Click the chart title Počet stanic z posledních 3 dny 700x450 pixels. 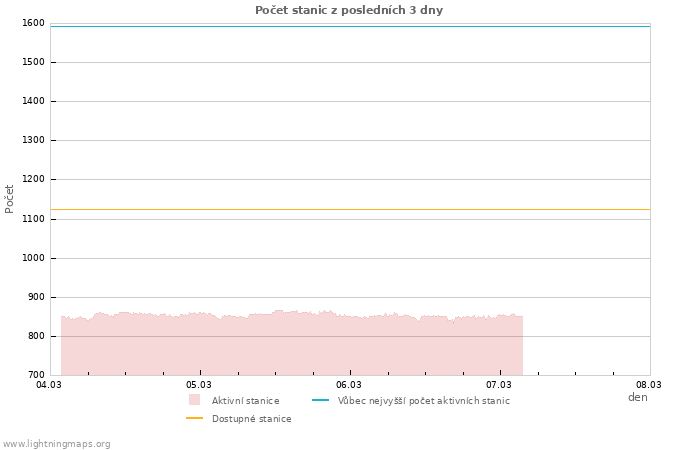click(349, 10)
